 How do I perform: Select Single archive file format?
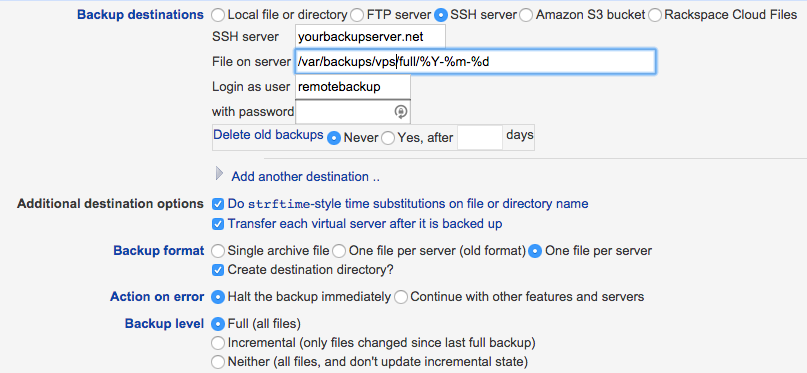pos(218,251)
